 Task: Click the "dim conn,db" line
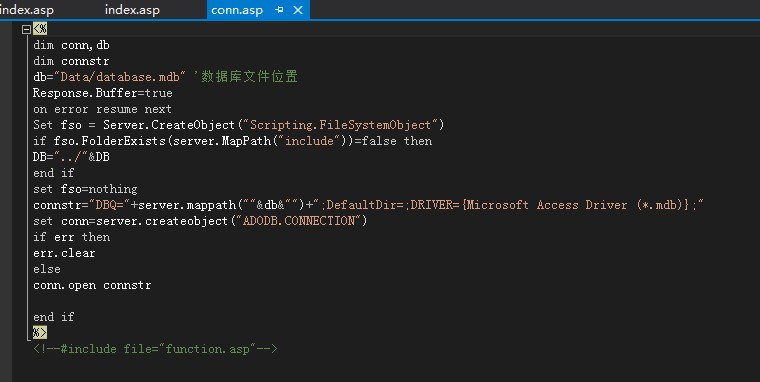(x=71, y=45)
